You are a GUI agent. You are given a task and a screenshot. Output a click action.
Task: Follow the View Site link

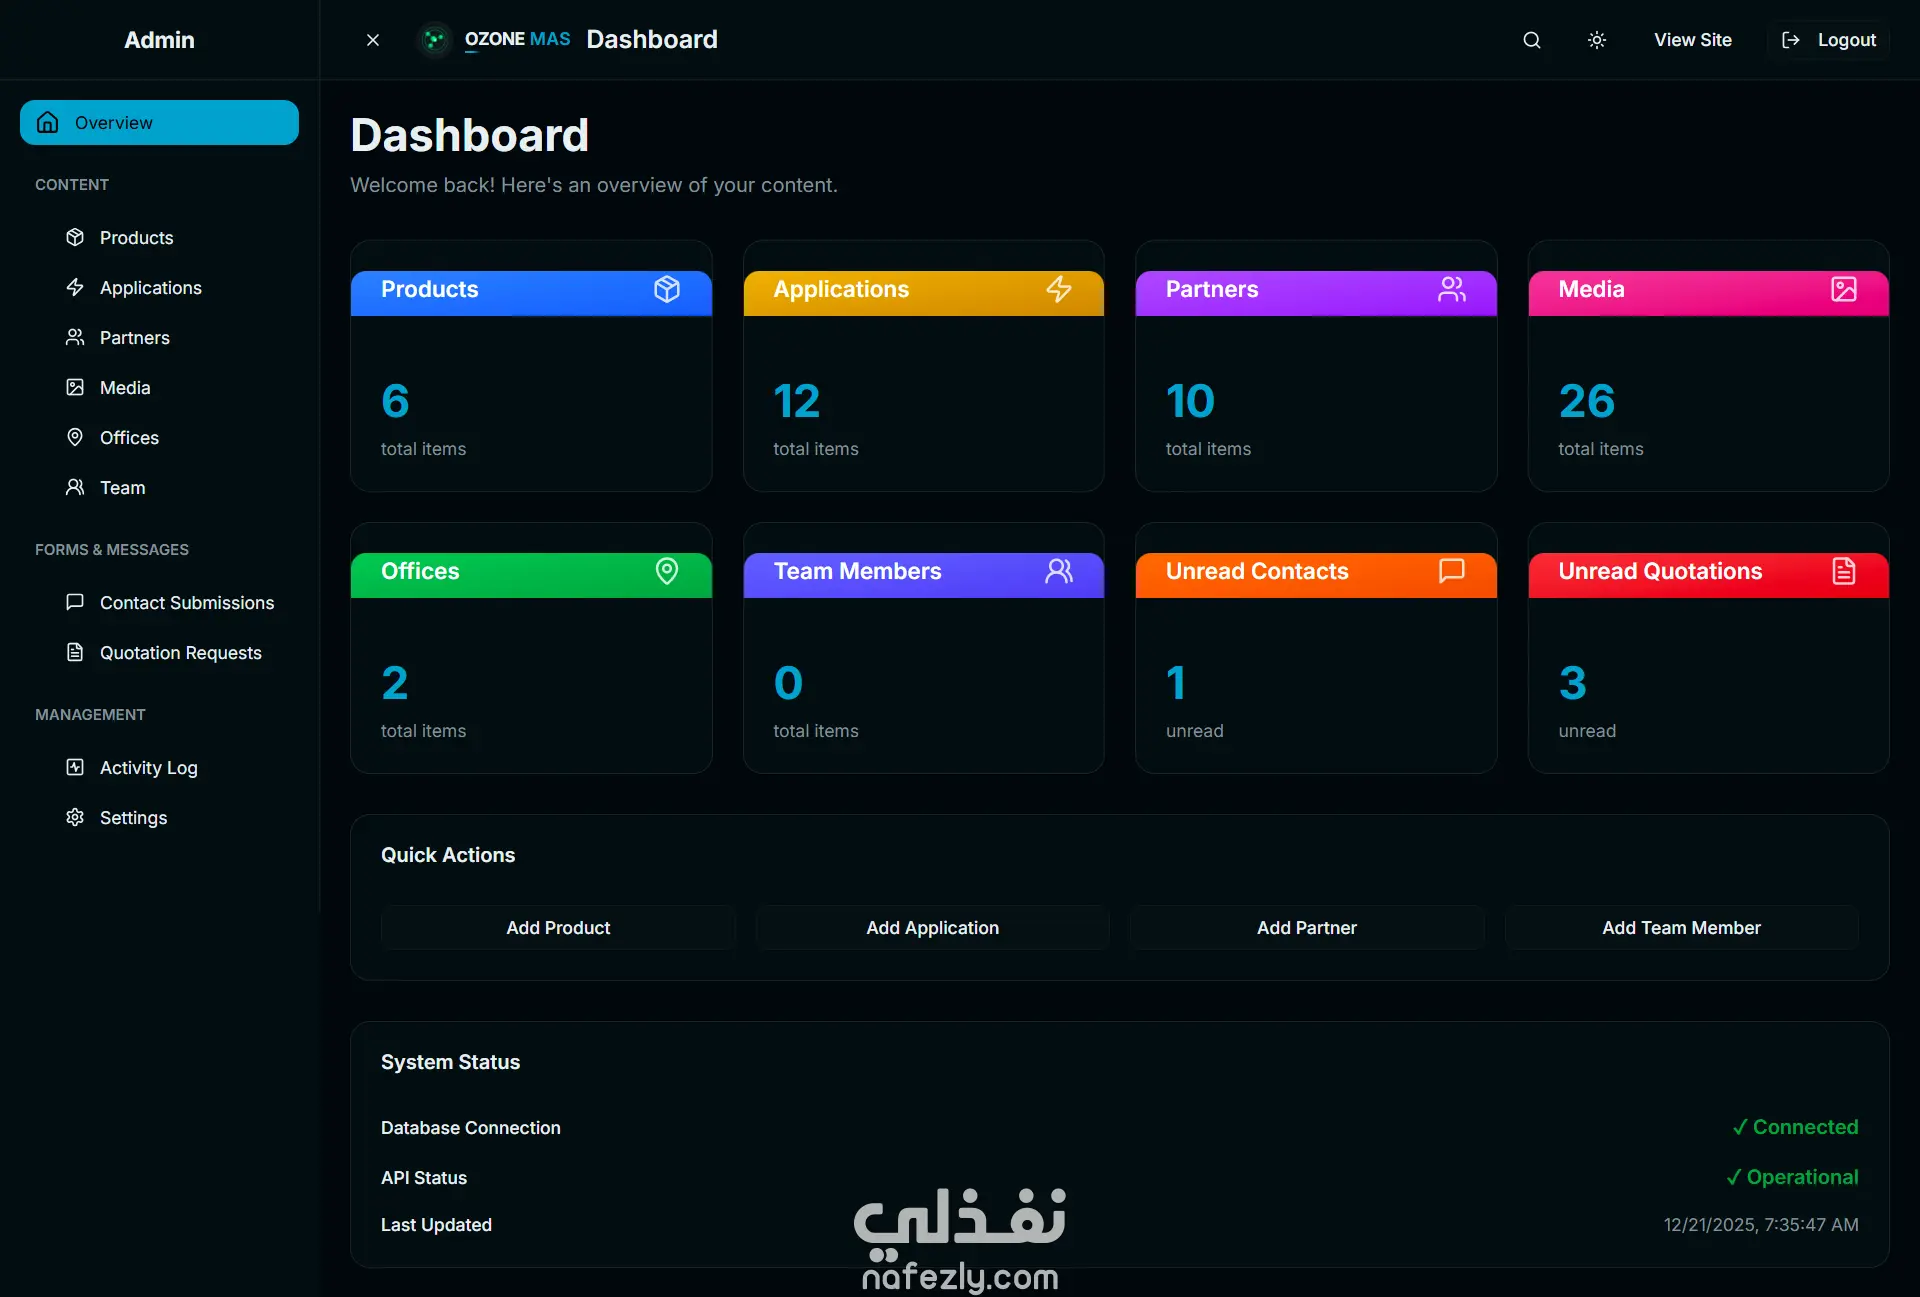coord(1692,40)
